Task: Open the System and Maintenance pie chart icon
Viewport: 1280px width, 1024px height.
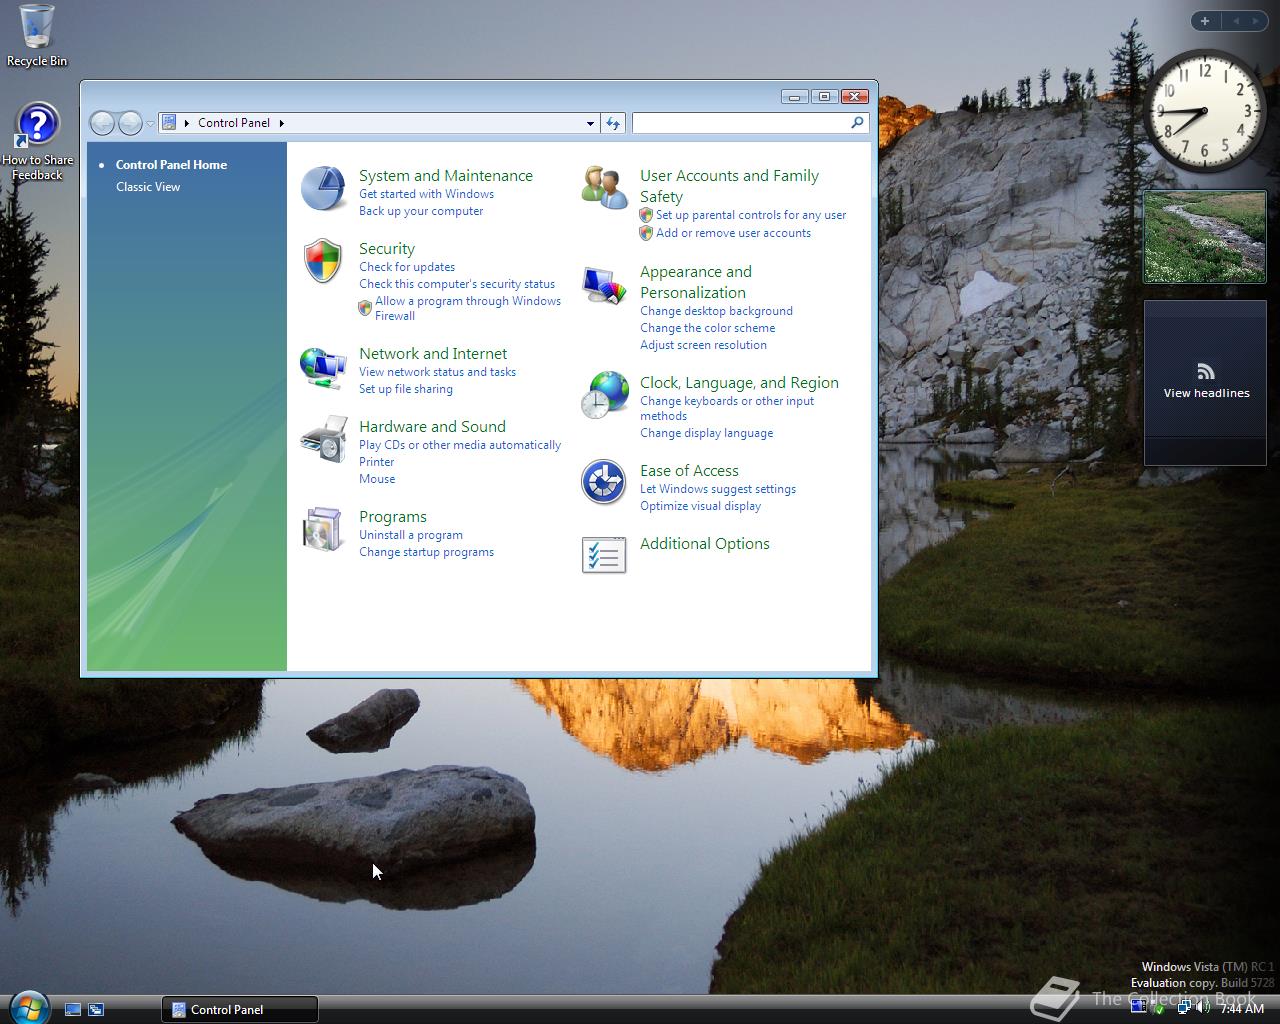Action: 323,188
